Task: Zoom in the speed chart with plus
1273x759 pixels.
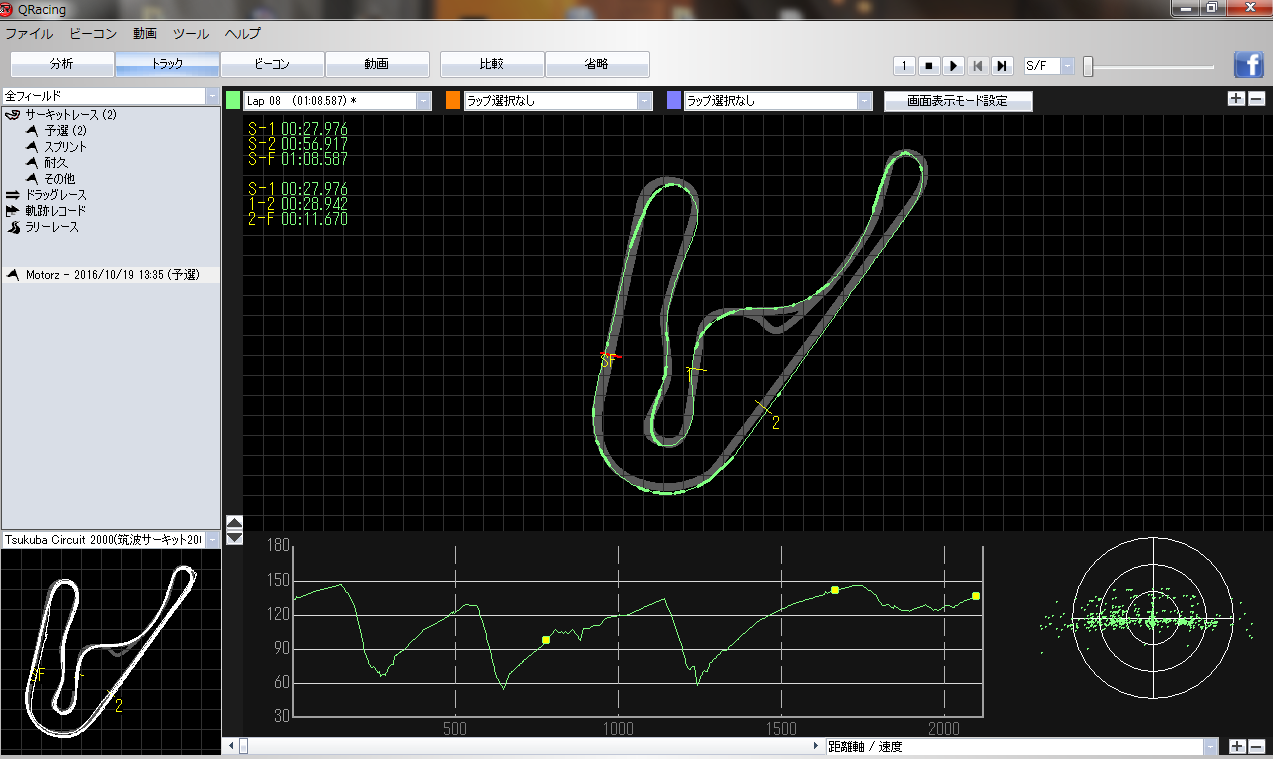Action: (x=1236, y=746)
